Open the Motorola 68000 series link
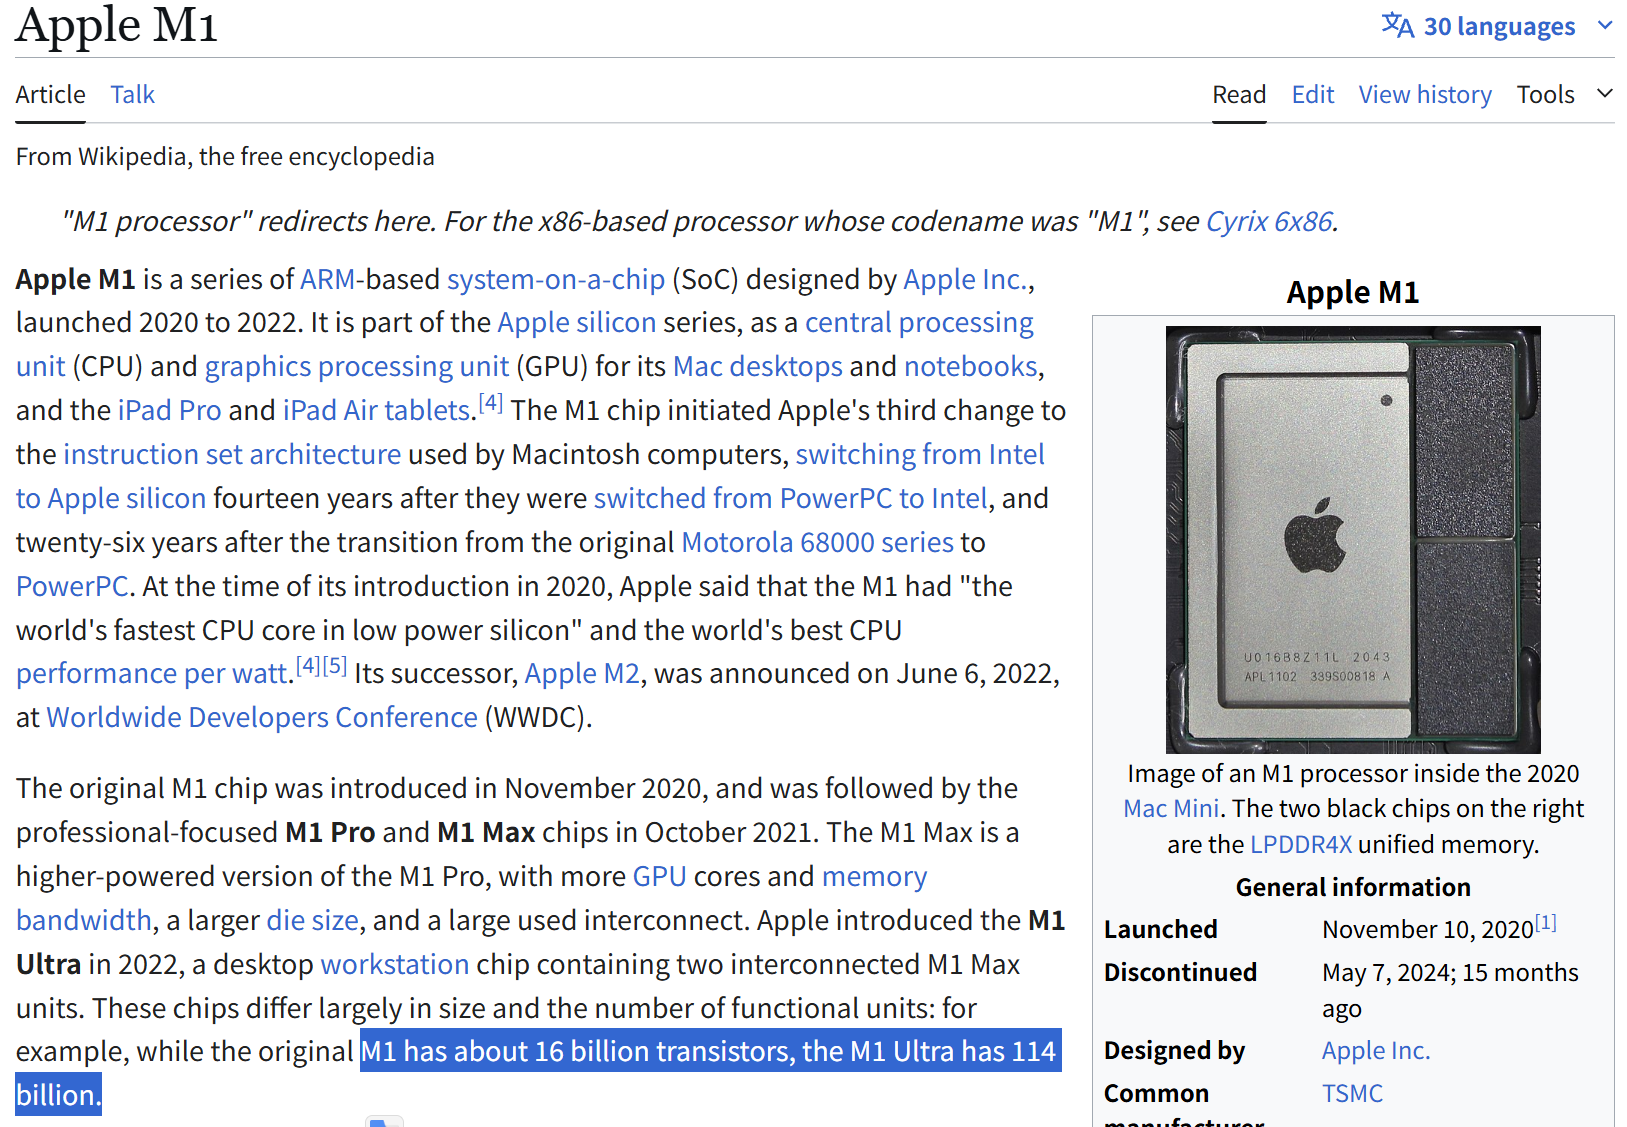This screenshot has height=1127, width=1627. (x=817, y=542)
